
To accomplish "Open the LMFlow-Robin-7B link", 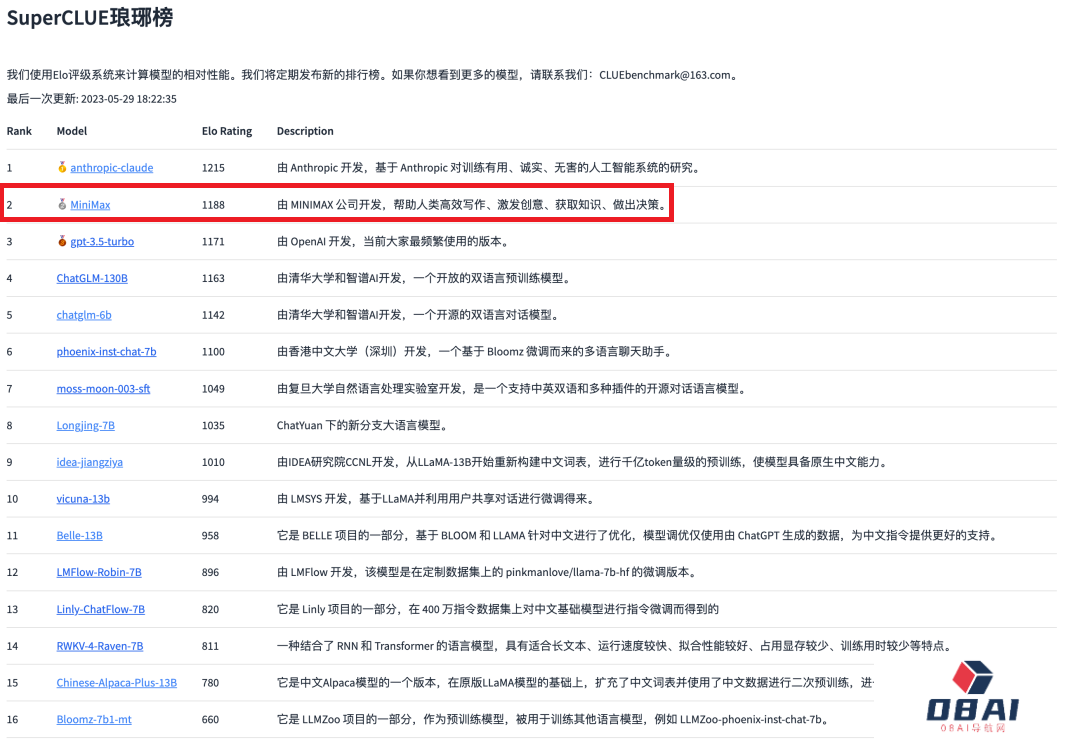I will coord(98,572).
